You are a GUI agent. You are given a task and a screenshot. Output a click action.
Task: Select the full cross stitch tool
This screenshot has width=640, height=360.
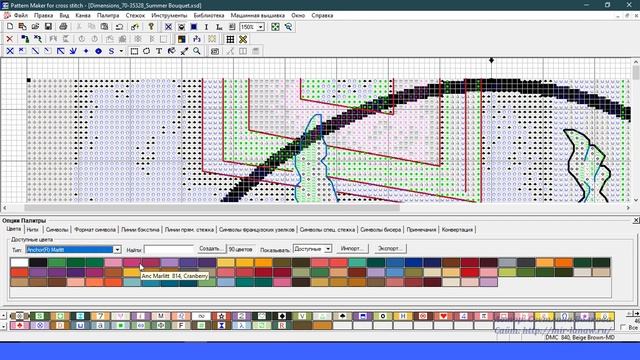tap(10, 51)
